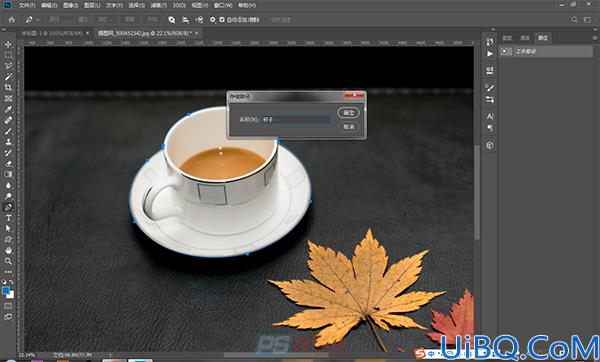Image resolution: width=600 pixels, height=362 pixels.
Task: Select the Gradient tool
Action: pos(8,174)
